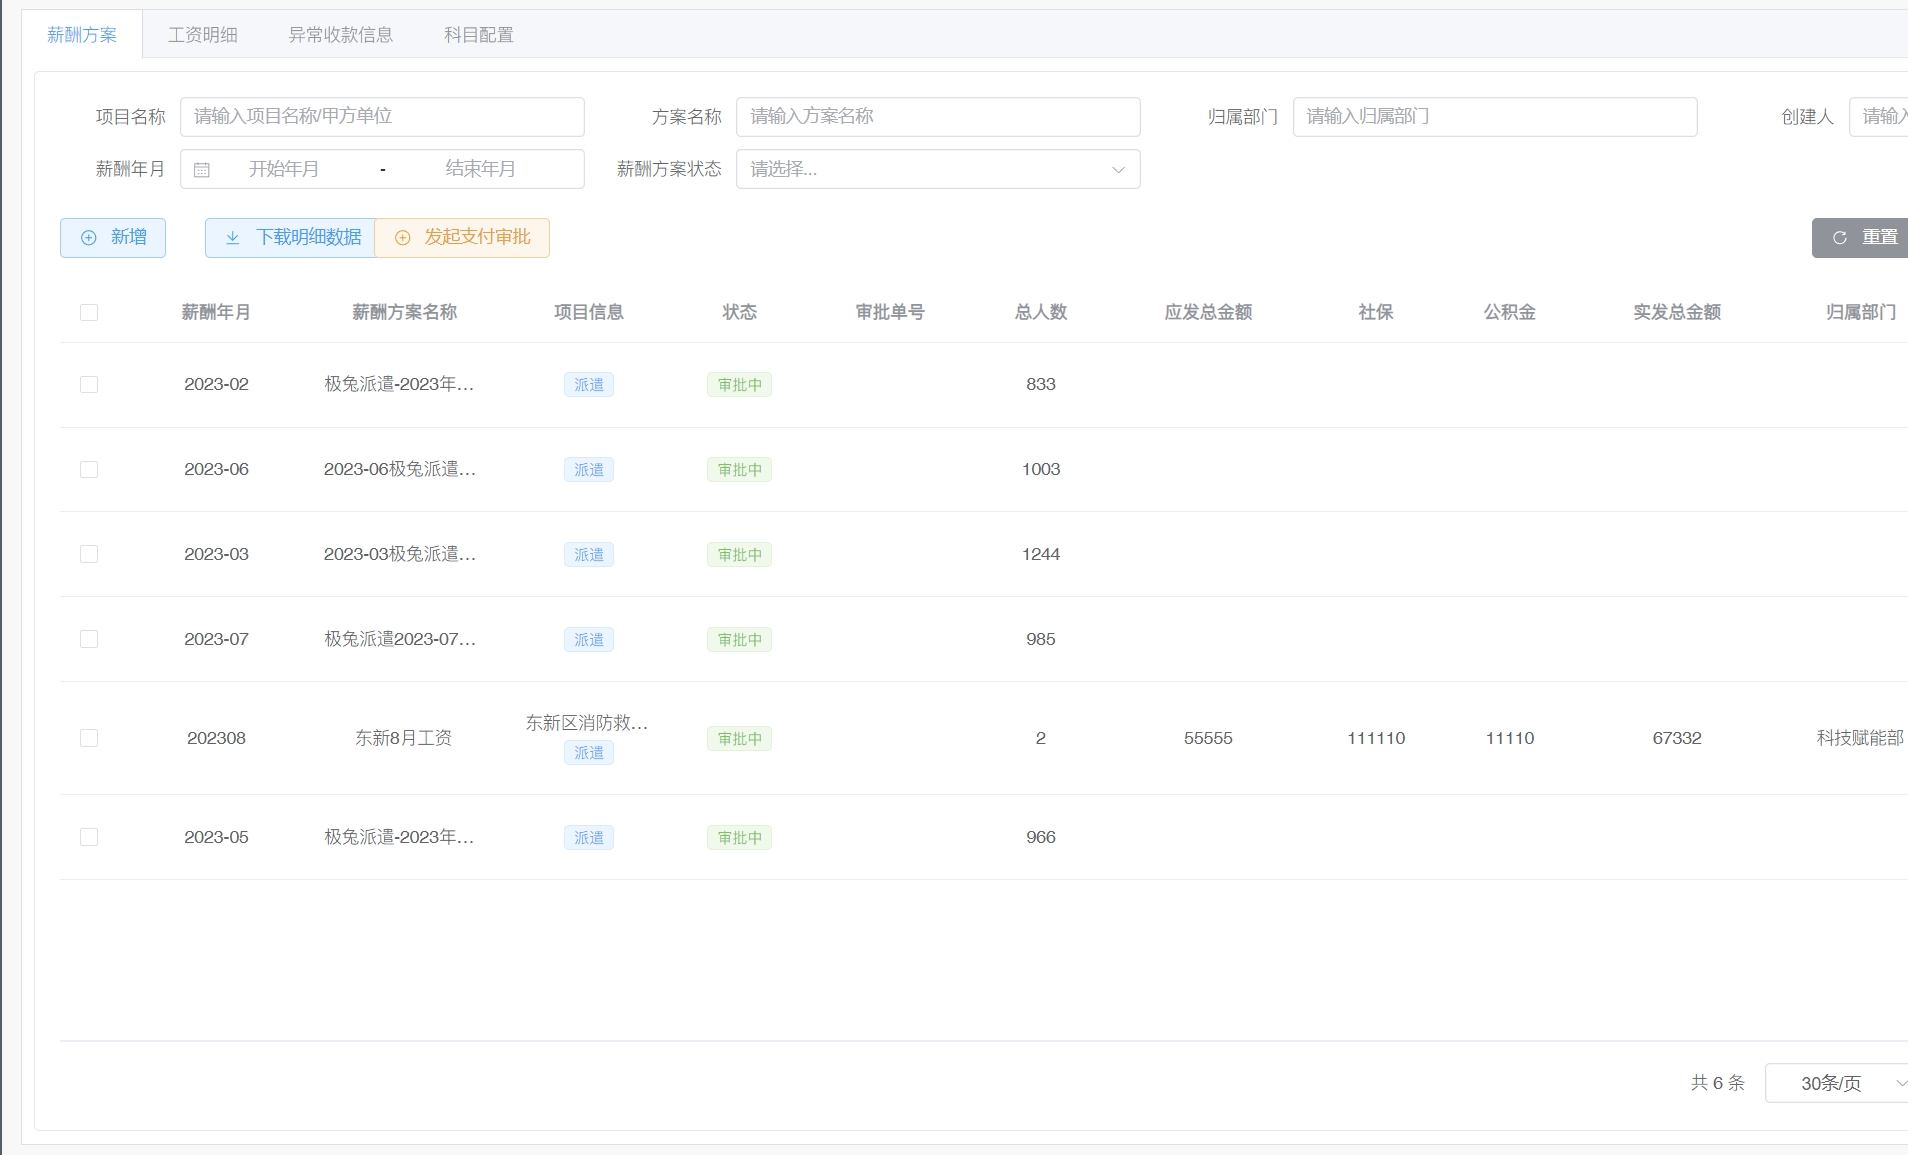Check the 2023-06 row checkbox
The width and height of the screenshot is (1908, 1155).
[89, 470]
